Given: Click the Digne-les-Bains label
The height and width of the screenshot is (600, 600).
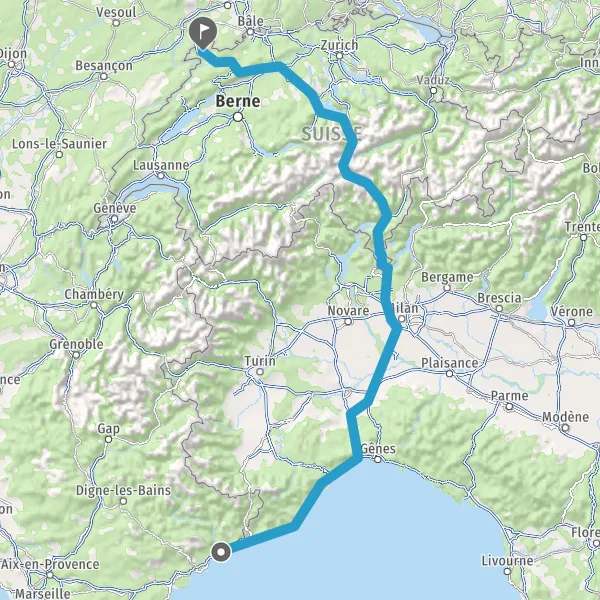Looking at the screenshot, I should [123, 491].
